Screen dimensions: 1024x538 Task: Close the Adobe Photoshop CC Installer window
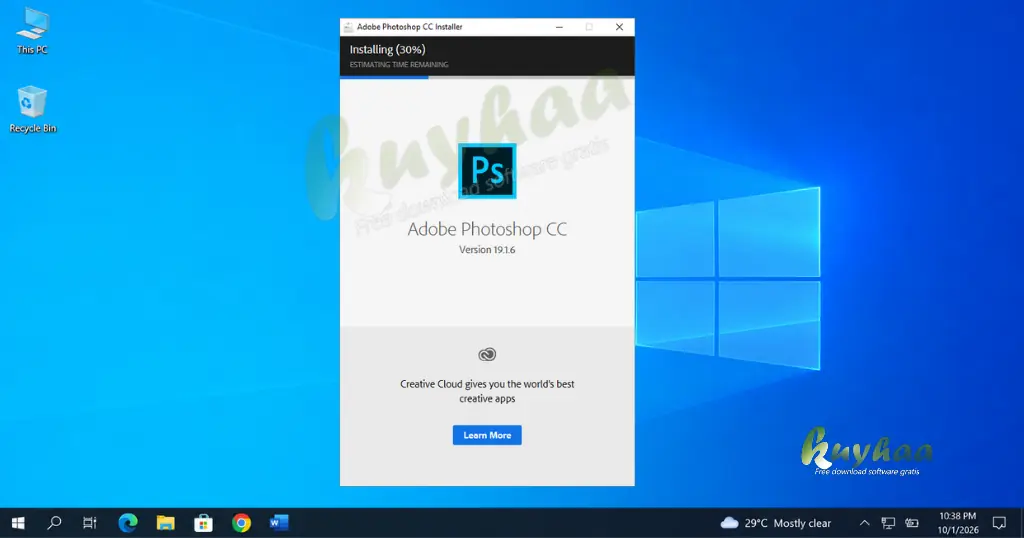coord(619,27)
